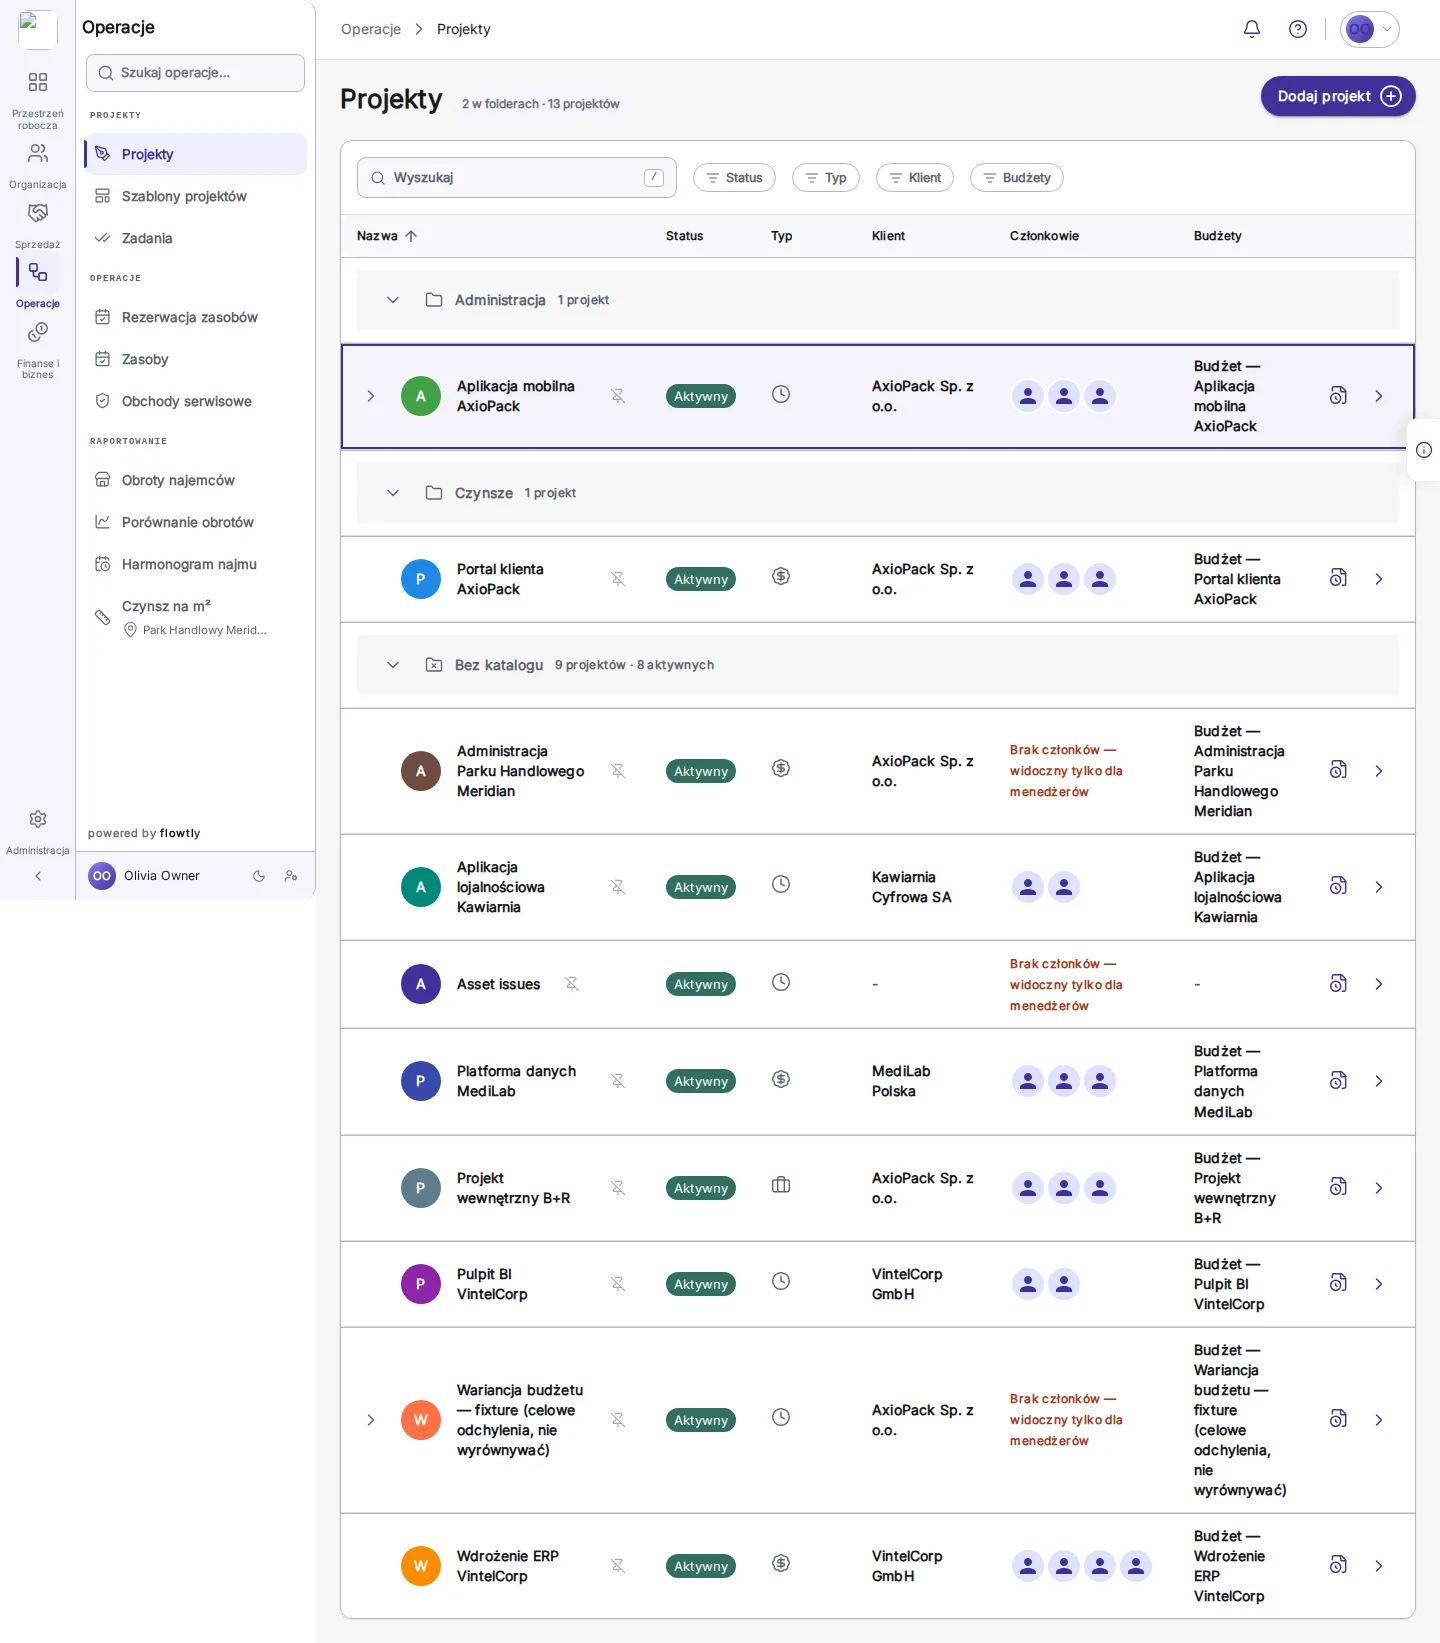Viewport: 1440px width, 1643px height.
Task: Open the Klient filter
Action: point(915,178)
